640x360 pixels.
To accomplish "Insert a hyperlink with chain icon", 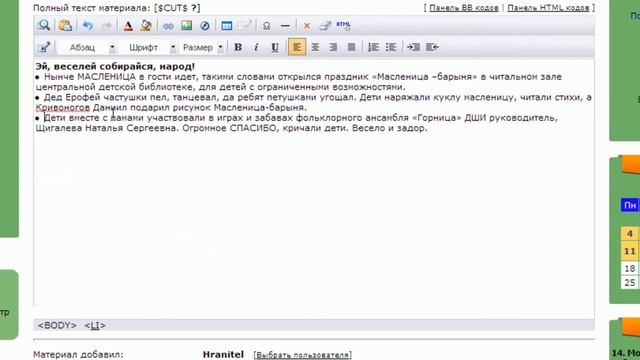I will (x=168, y=26).
